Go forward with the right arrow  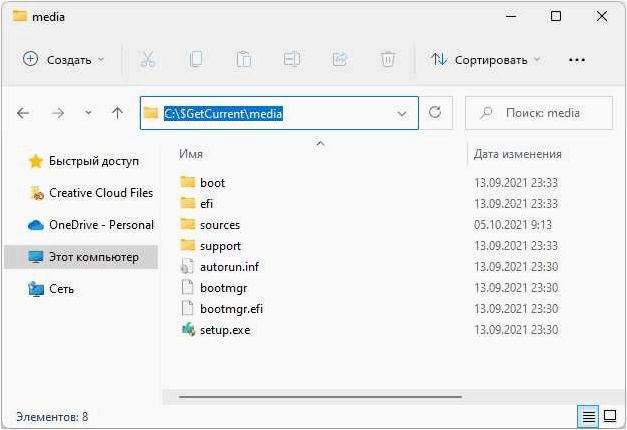58,113
